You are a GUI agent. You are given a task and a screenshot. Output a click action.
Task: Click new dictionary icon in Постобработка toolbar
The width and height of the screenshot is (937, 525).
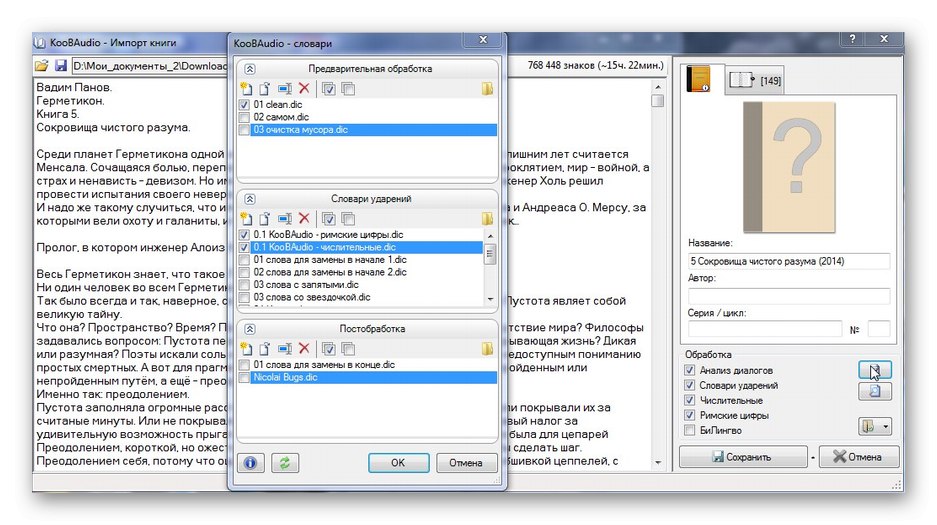(x=246, y=349)
